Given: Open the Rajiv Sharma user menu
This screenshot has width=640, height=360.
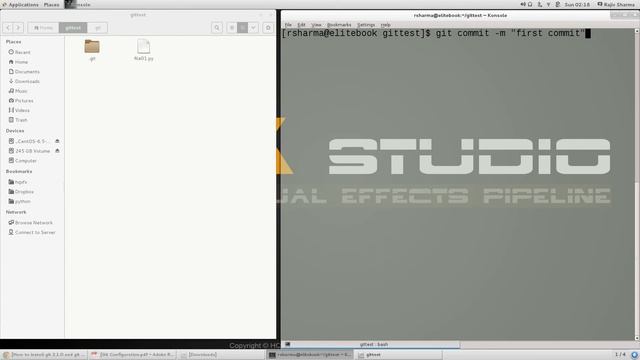Looking at the screenshot, I should point(616,4).
